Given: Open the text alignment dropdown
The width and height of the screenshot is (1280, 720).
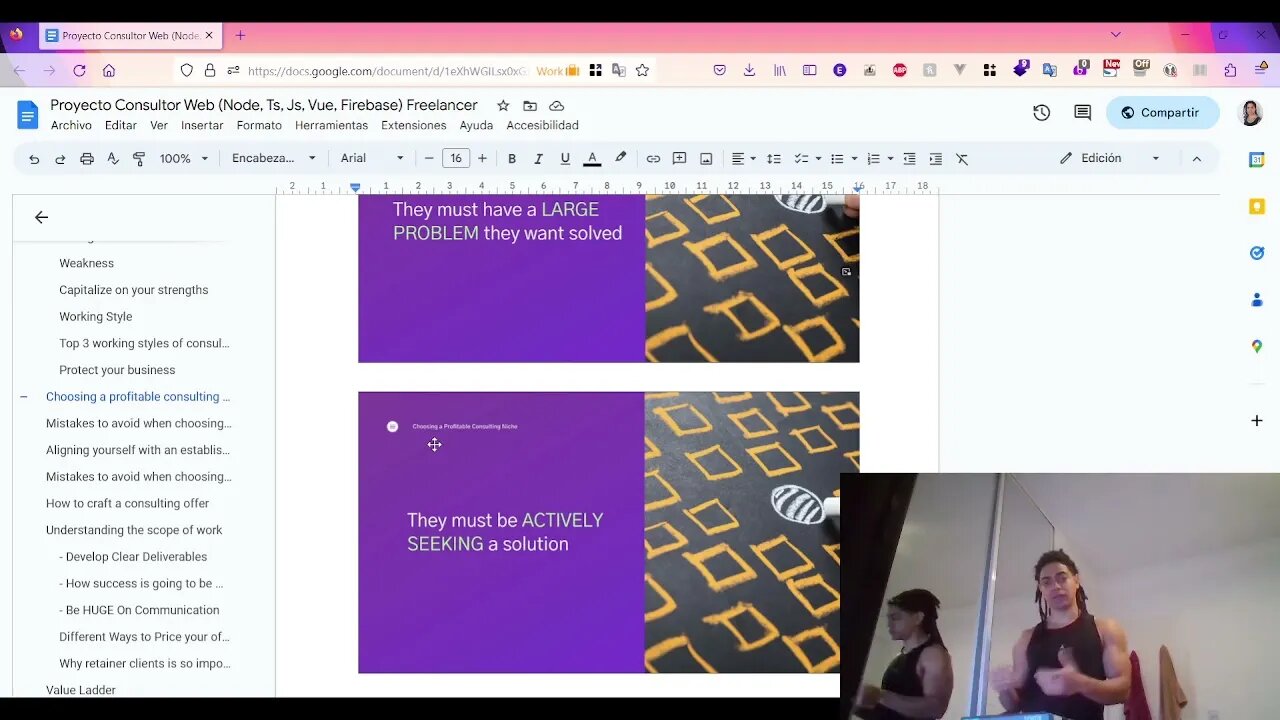Looking at the screenshot, I should coord(743,159).
